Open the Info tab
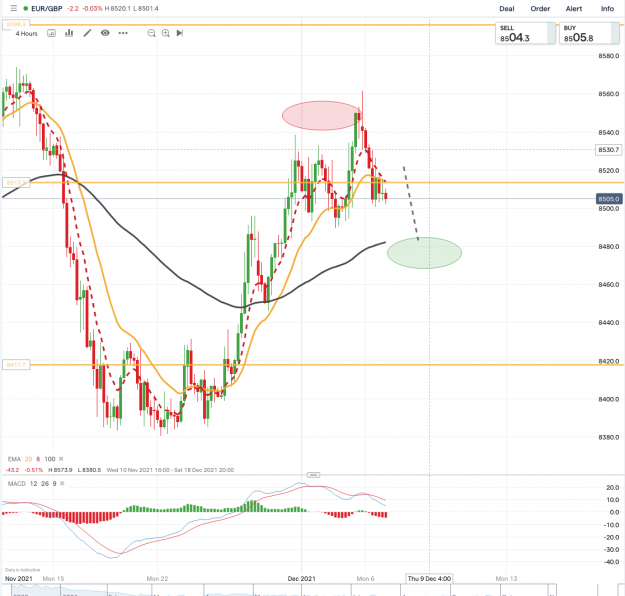Screen dimensions: 625x596 (x=607, y=9)
